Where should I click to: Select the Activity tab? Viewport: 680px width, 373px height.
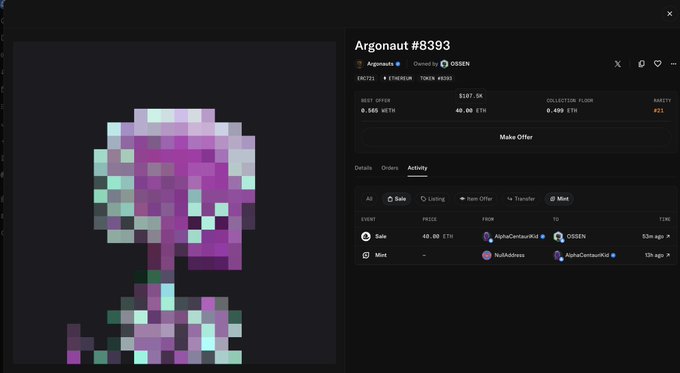(x=417, y=168)
